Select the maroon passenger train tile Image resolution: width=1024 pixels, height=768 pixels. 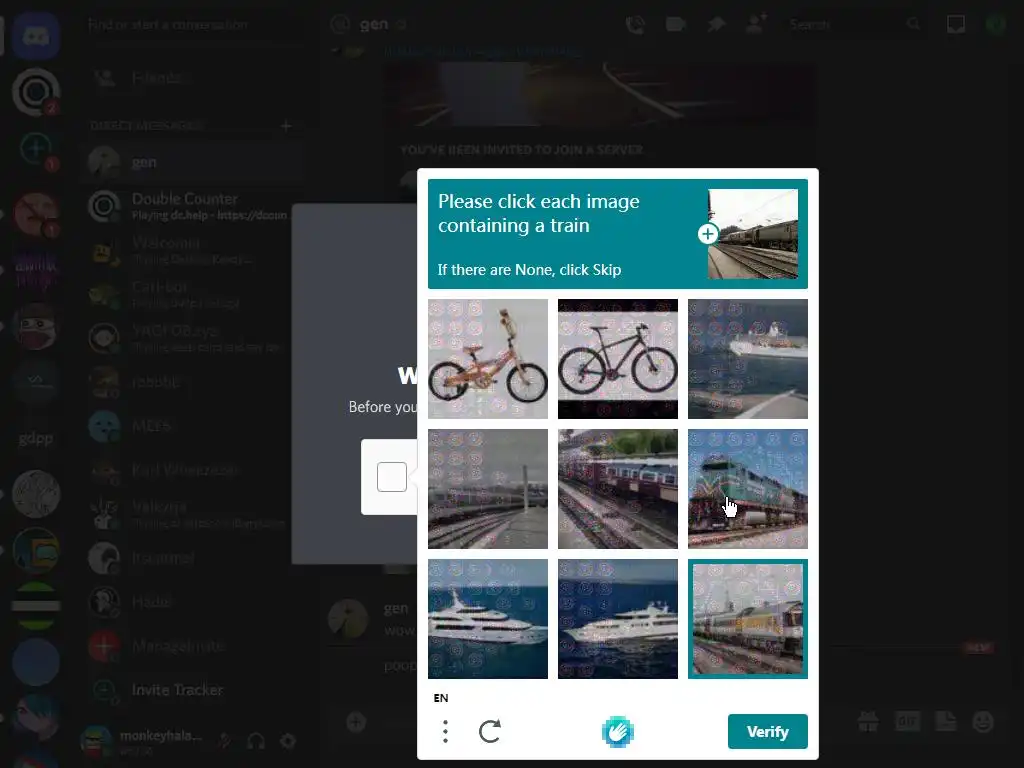(618, 488)
